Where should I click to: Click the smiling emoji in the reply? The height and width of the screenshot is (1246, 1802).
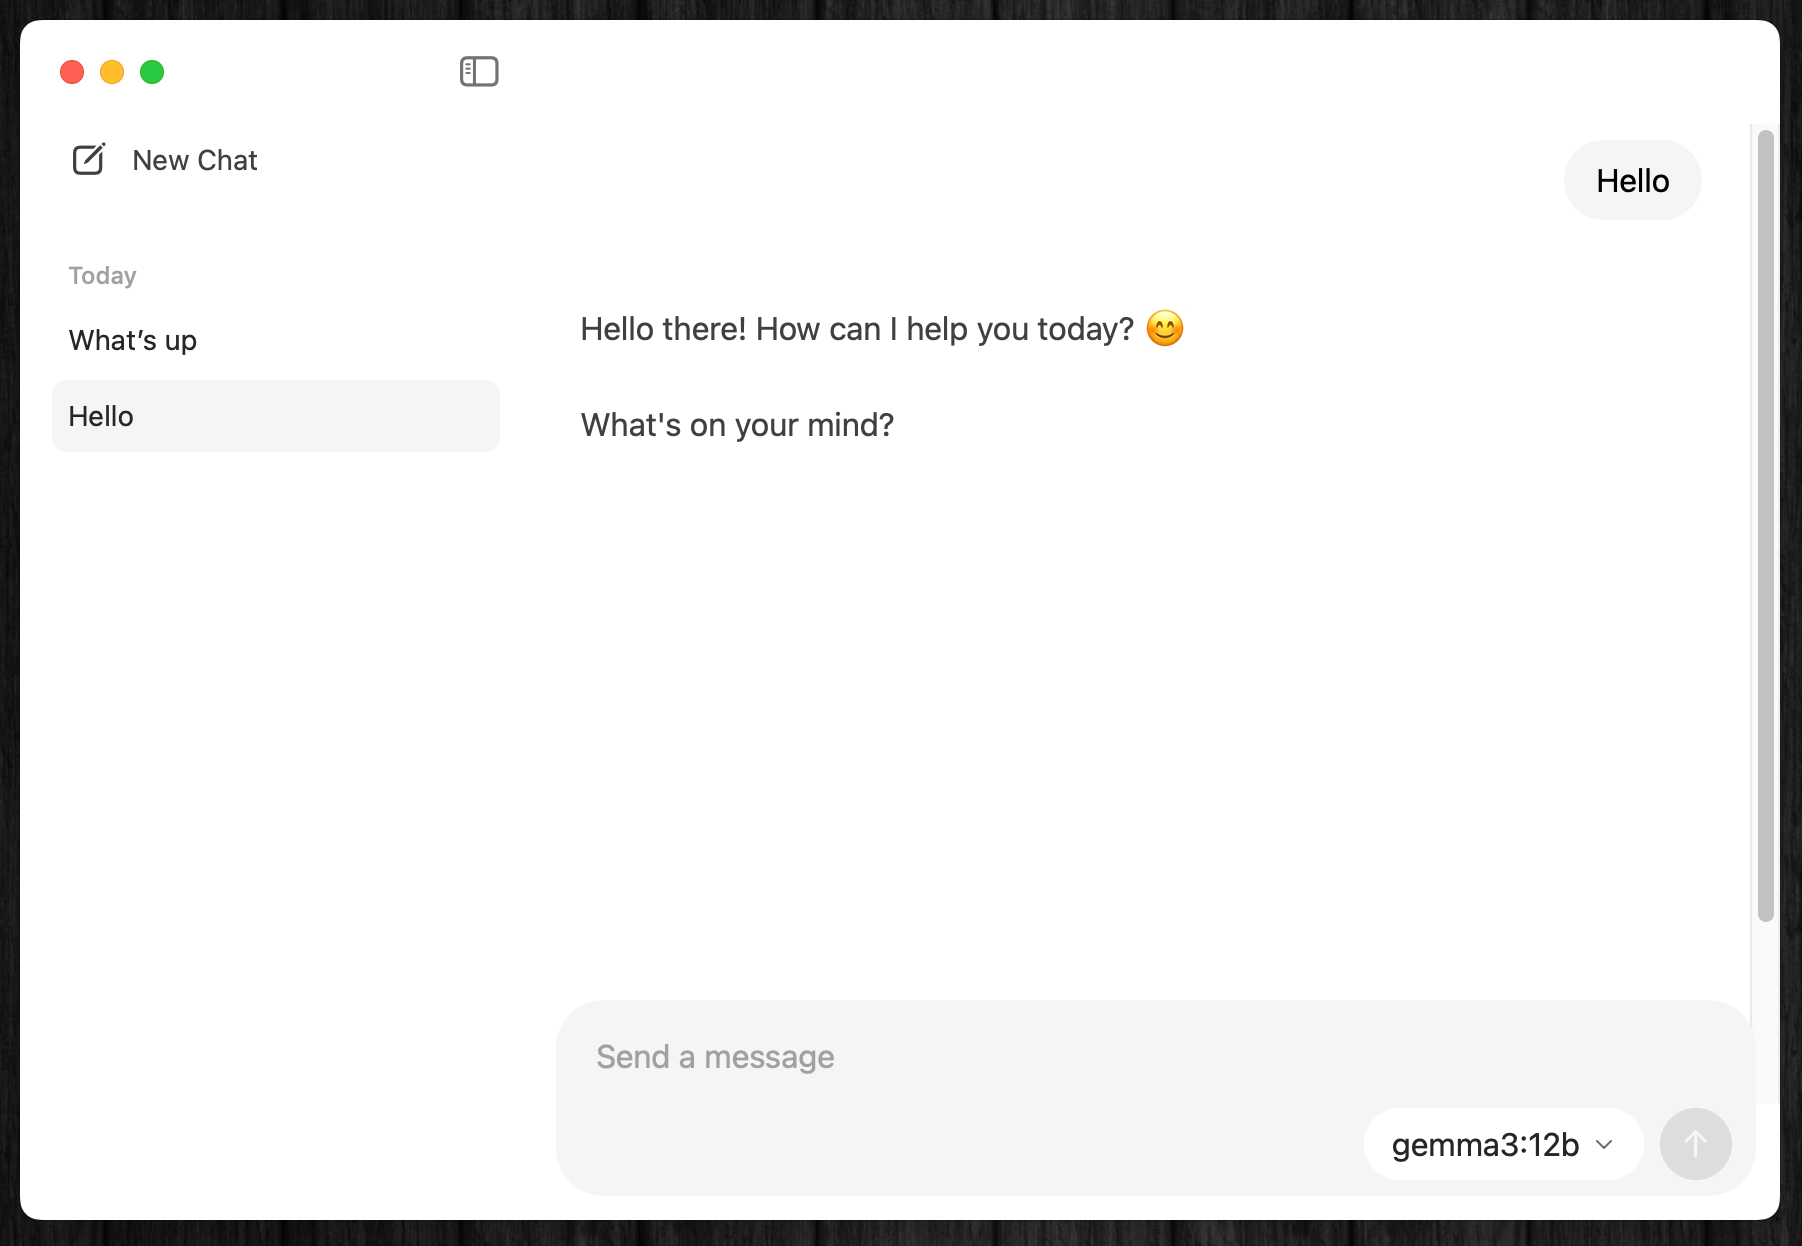pyautogui.click(x=1164, y=329)
